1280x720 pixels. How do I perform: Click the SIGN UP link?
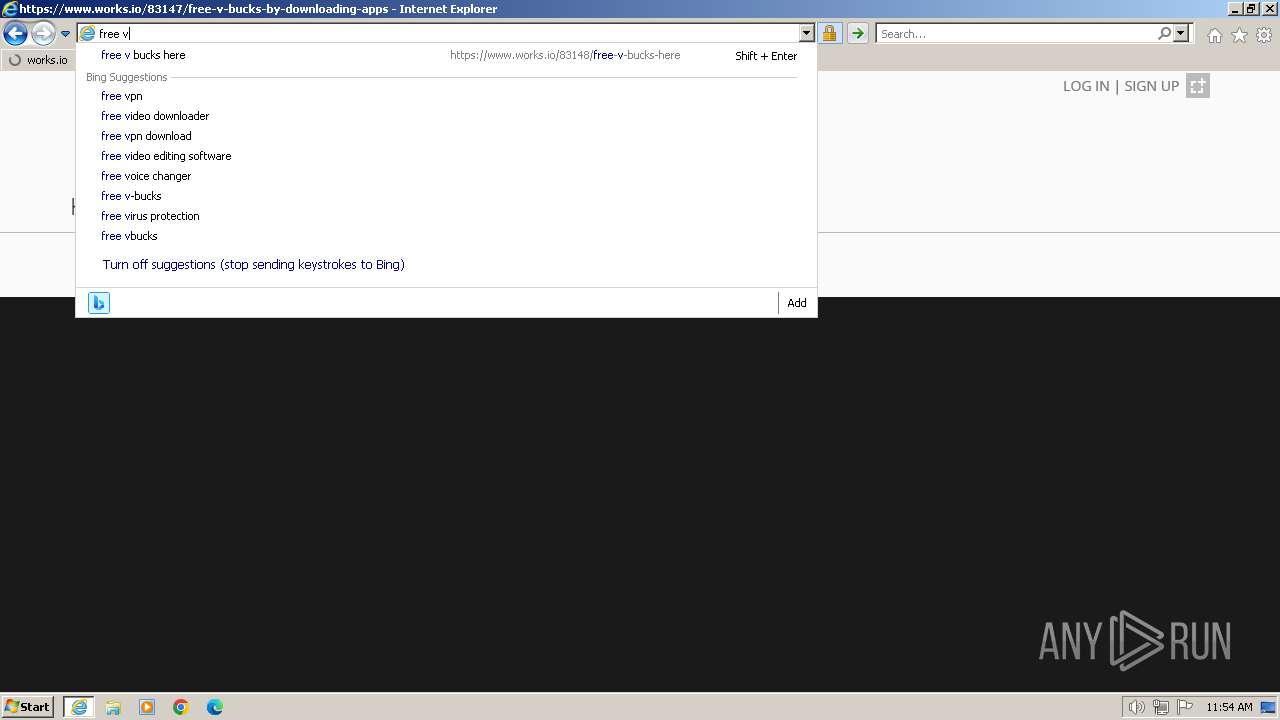point(1152,86)
